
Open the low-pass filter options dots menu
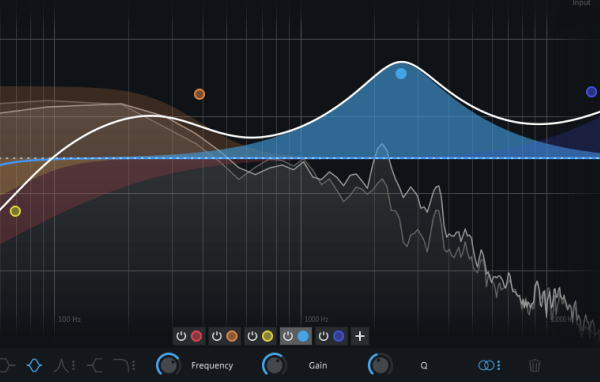(x=134, y=366)
